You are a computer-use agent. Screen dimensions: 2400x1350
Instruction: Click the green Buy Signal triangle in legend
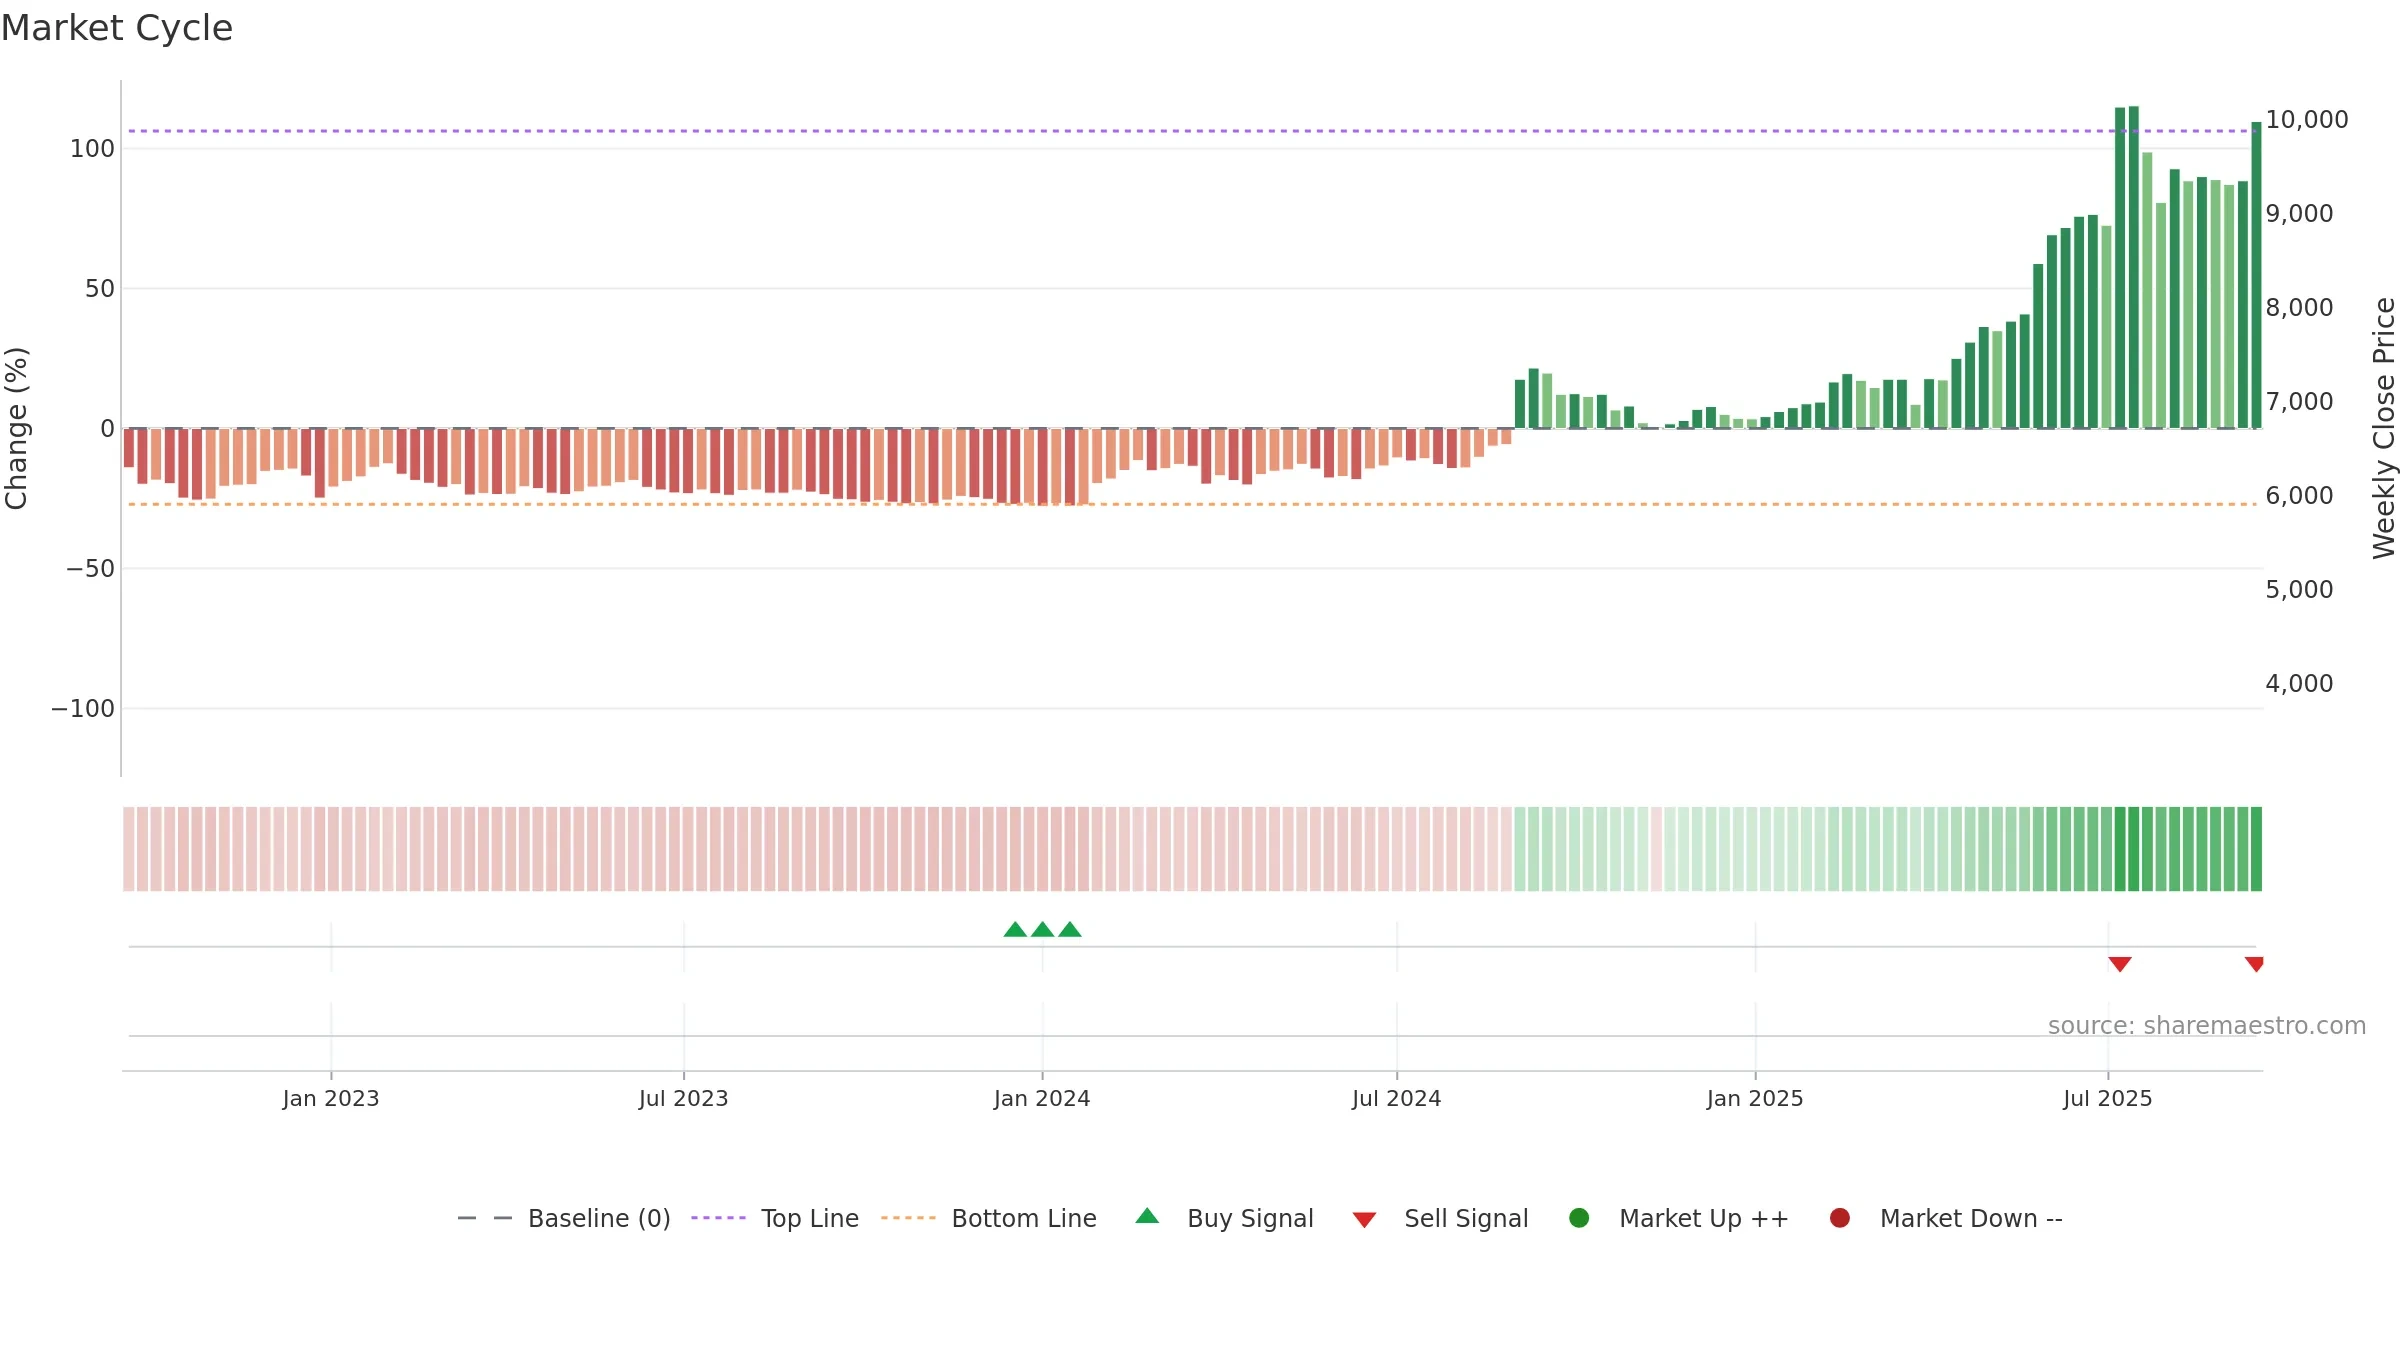point(1147,1216)
